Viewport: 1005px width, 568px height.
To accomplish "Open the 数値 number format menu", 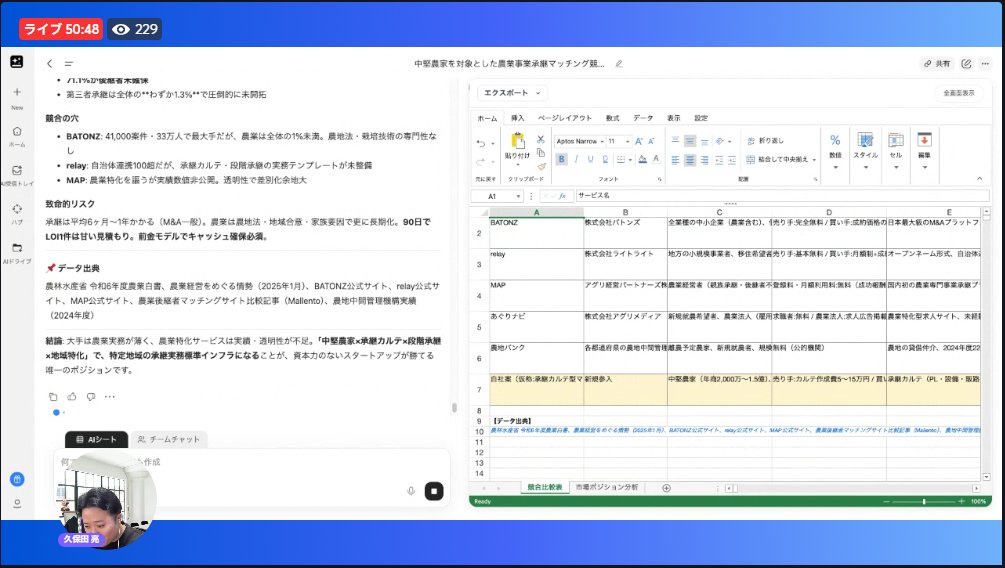I will tap(835, 151).
